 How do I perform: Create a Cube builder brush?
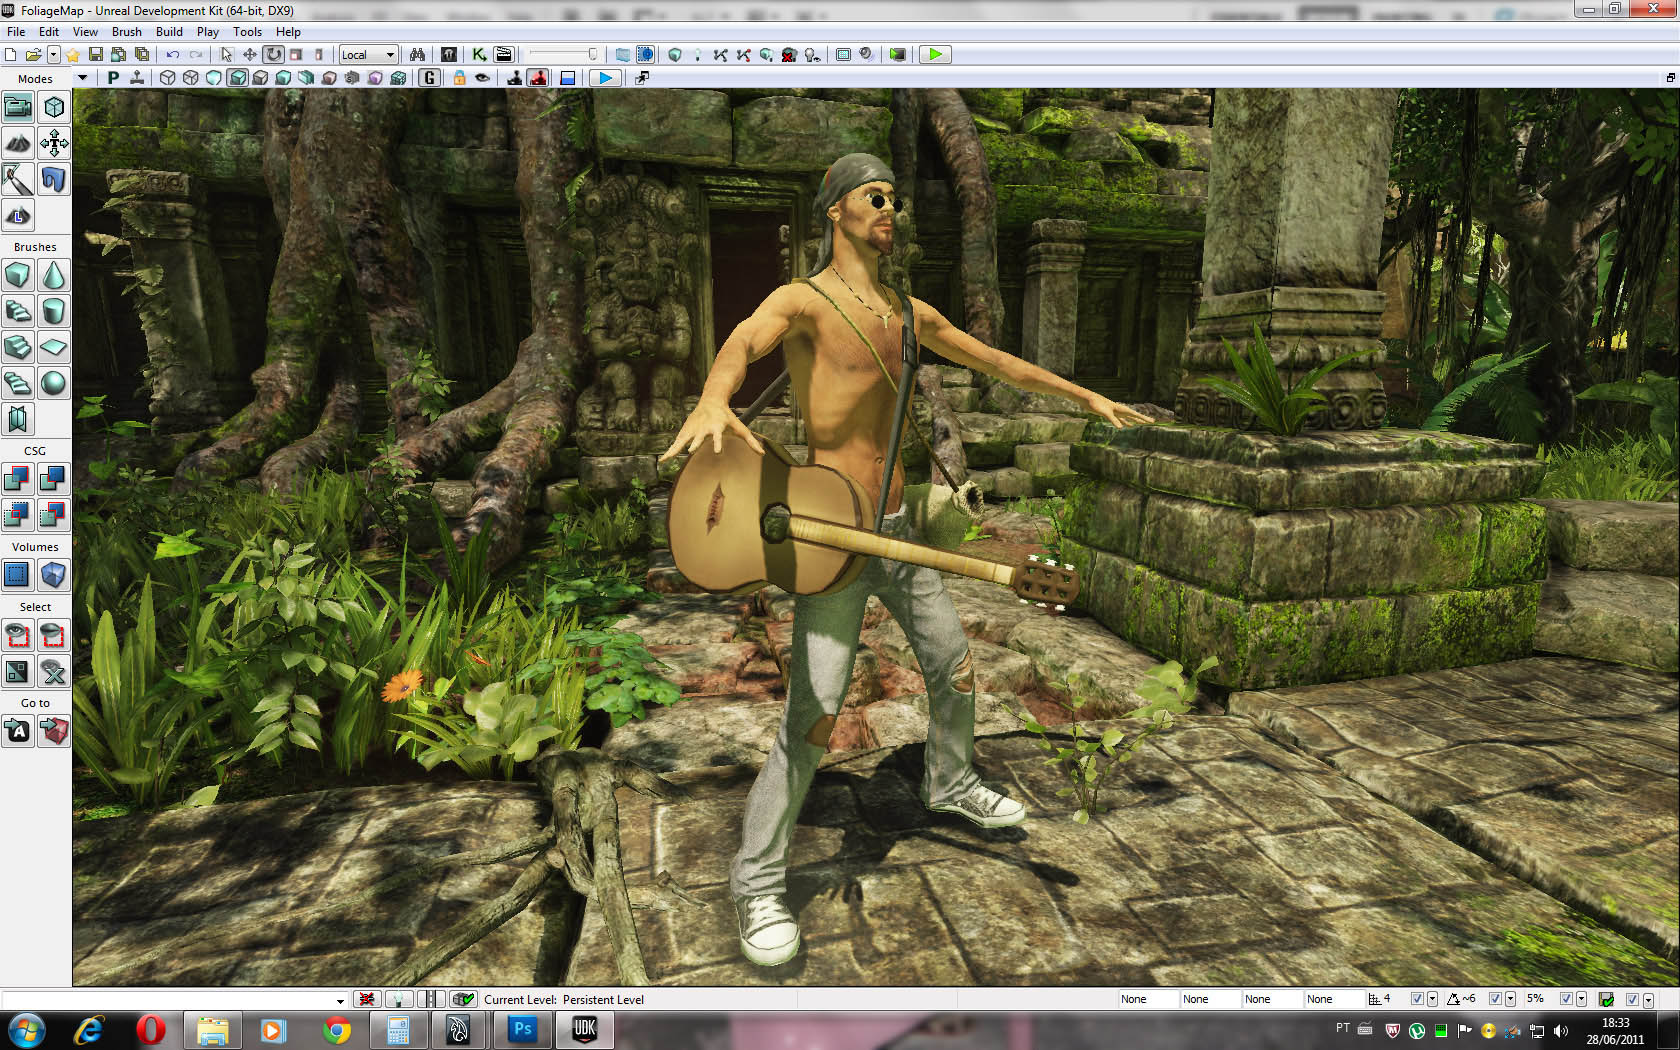18,275
